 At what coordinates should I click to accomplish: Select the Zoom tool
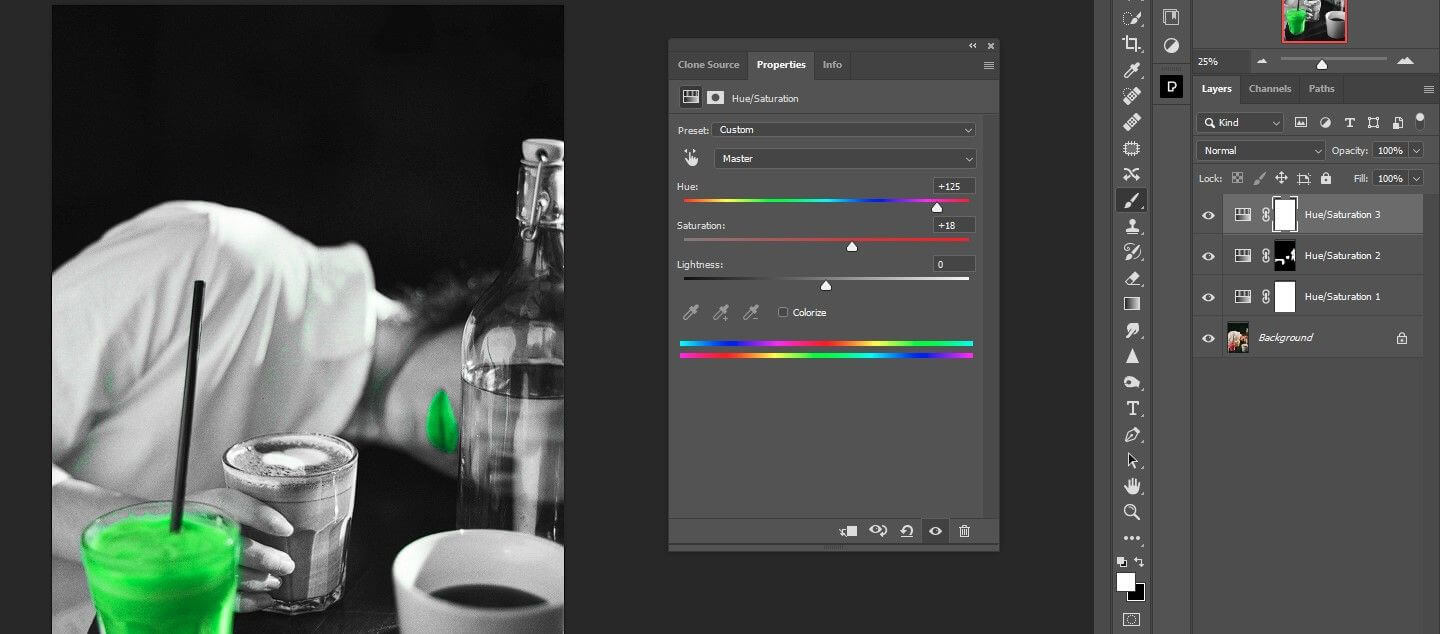pos(1131,512)
